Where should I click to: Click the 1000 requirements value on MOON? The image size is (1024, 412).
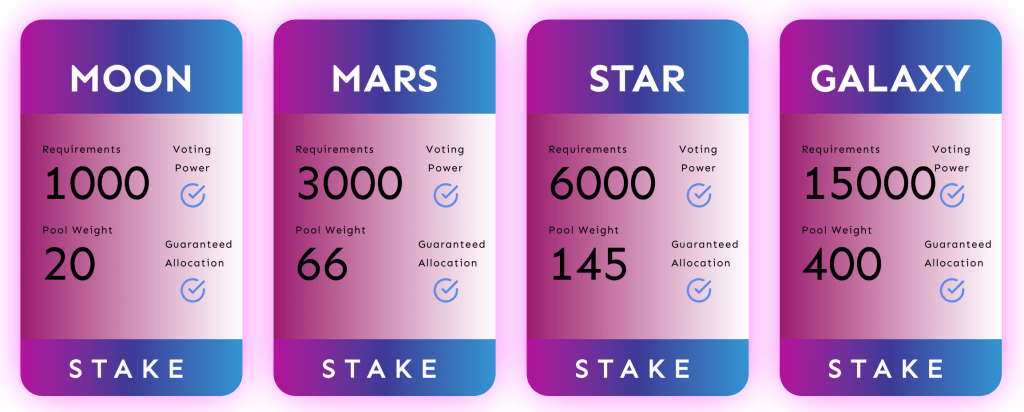click(96, 184)
